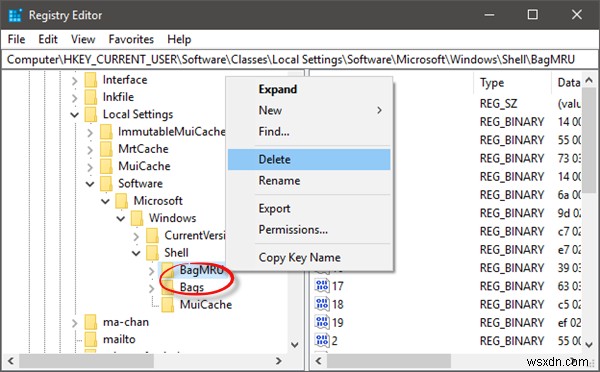600x372 pixels.
Task: Click binary value icon for entry 19
Action: click(322, 323)
